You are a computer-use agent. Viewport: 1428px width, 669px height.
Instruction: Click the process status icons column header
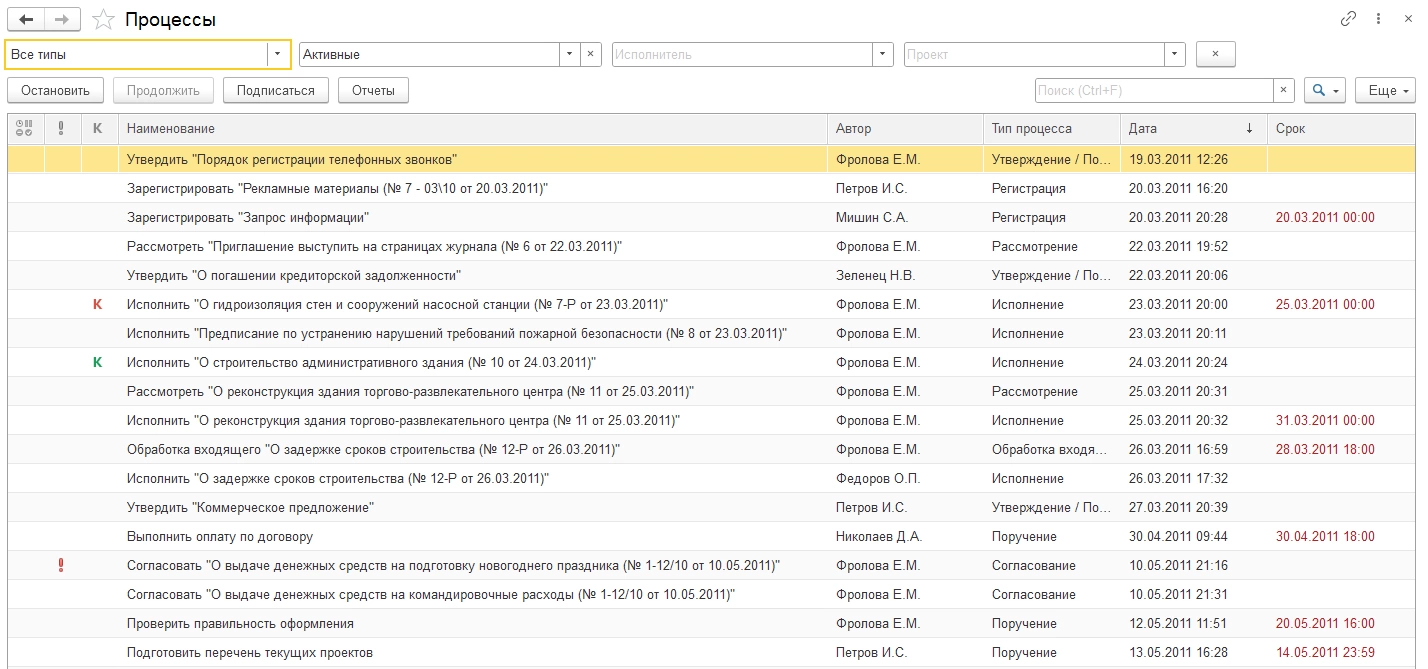25,128
